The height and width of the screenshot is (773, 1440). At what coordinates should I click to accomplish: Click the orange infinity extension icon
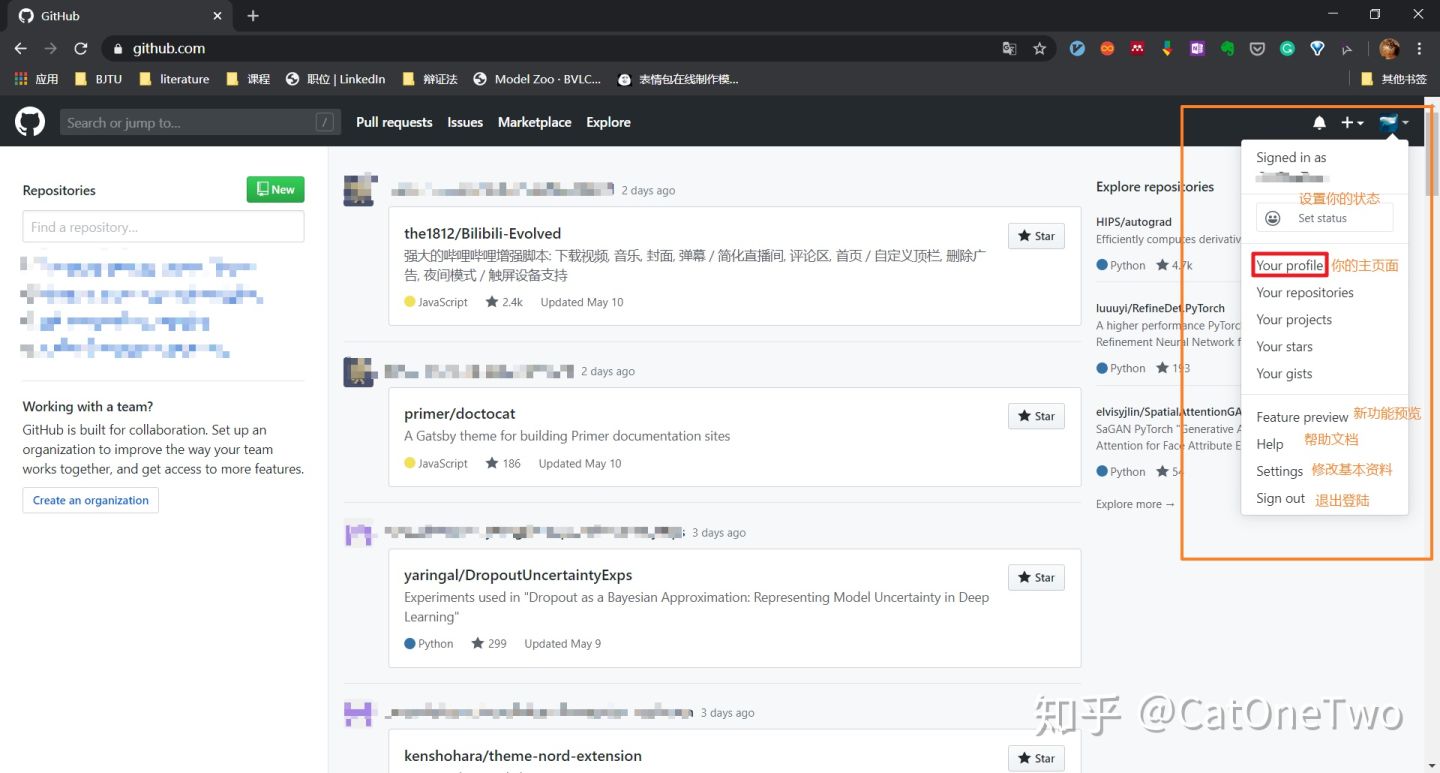pos(1107,48)
